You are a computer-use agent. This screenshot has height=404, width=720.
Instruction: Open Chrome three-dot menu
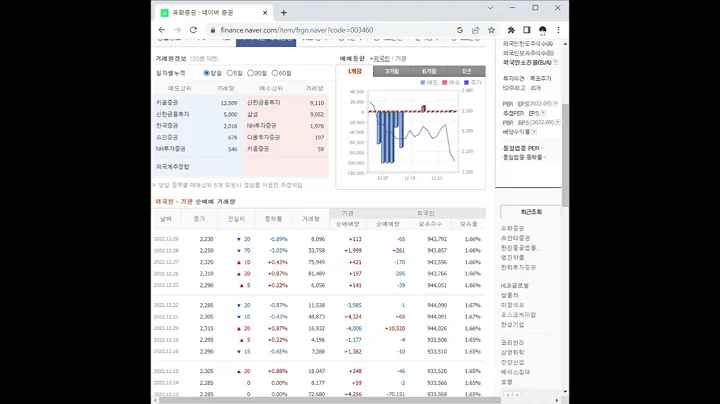[558, 30]
